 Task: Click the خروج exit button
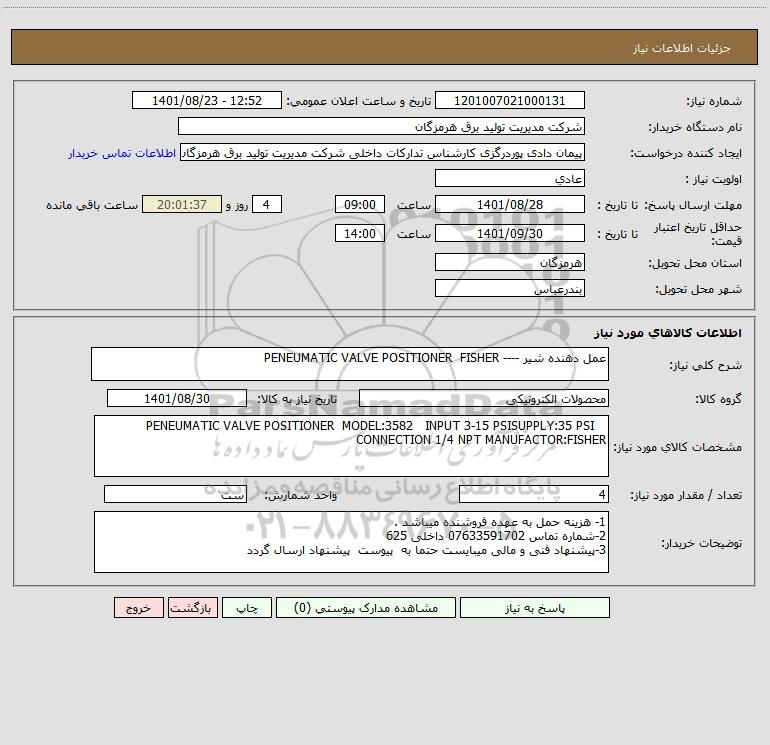pyautogui.click(x=138, y=608)
